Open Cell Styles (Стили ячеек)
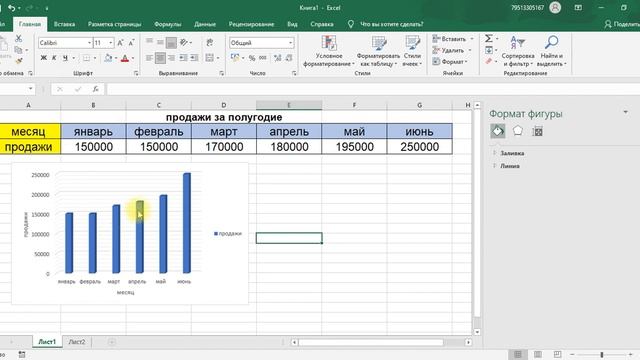 pos(412,51)
